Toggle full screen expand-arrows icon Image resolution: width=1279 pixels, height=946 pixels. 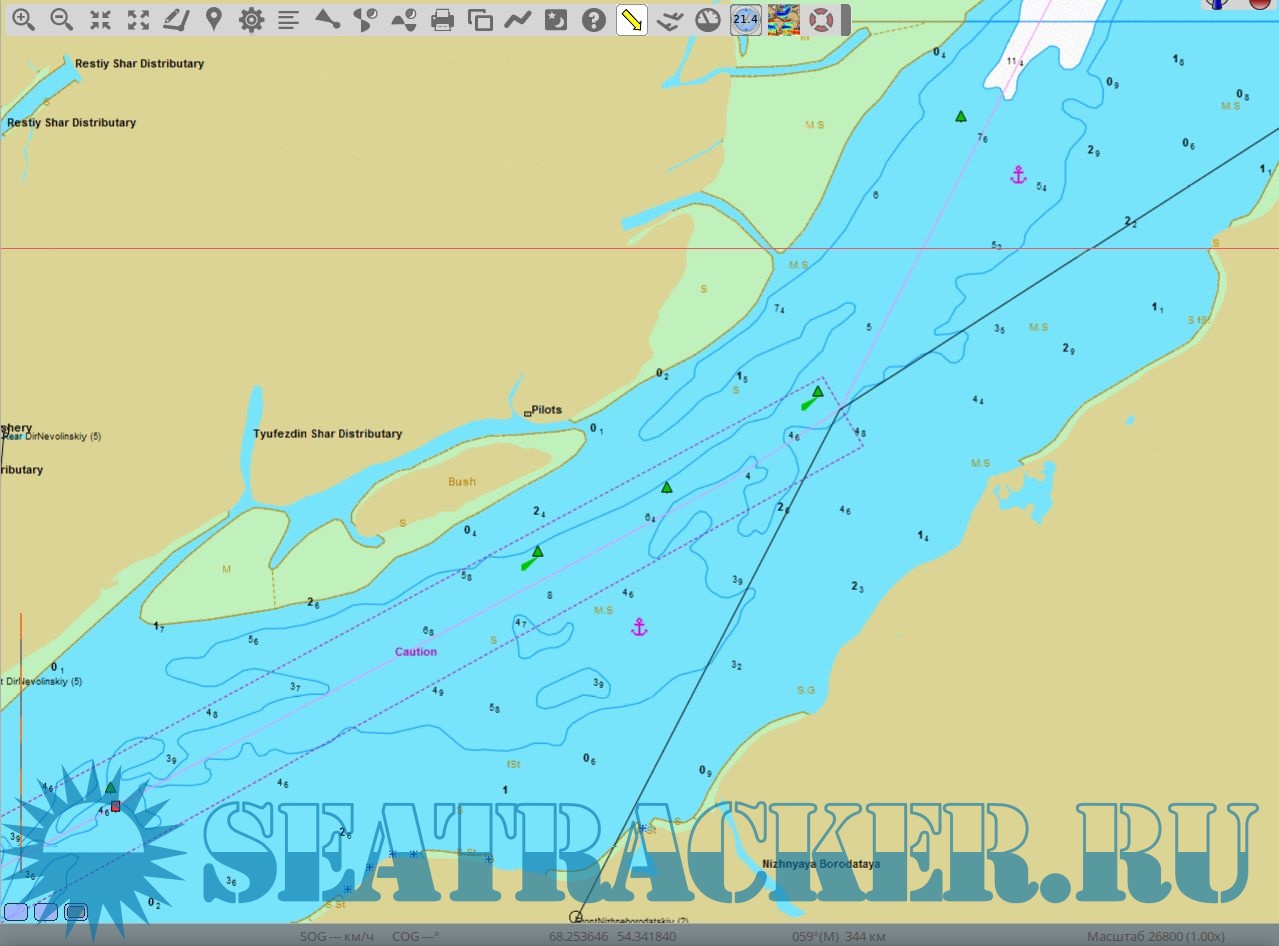pyautogui.click(x=138, y=20)
